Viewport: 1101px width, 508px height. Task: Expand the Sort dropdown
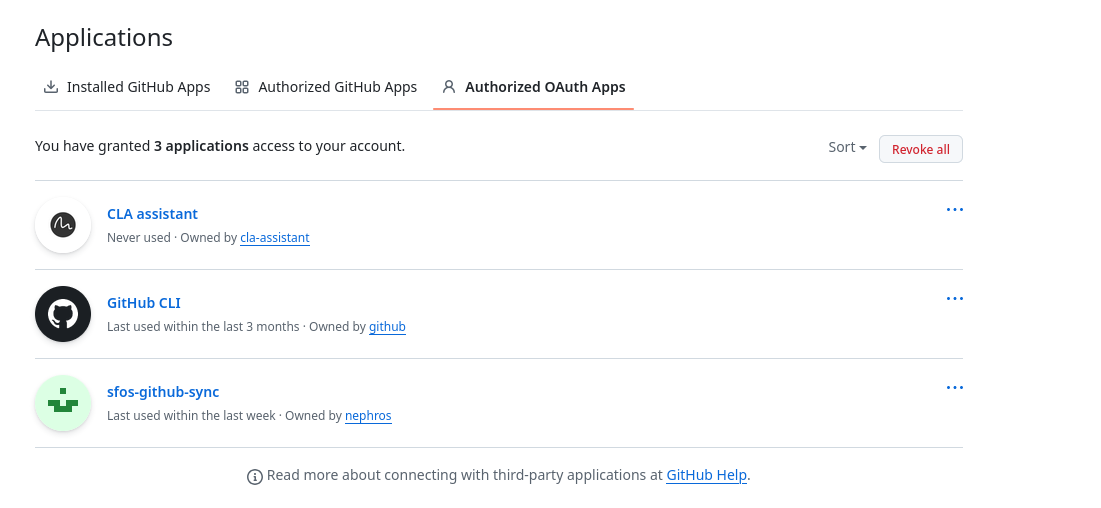coord(847,148)
